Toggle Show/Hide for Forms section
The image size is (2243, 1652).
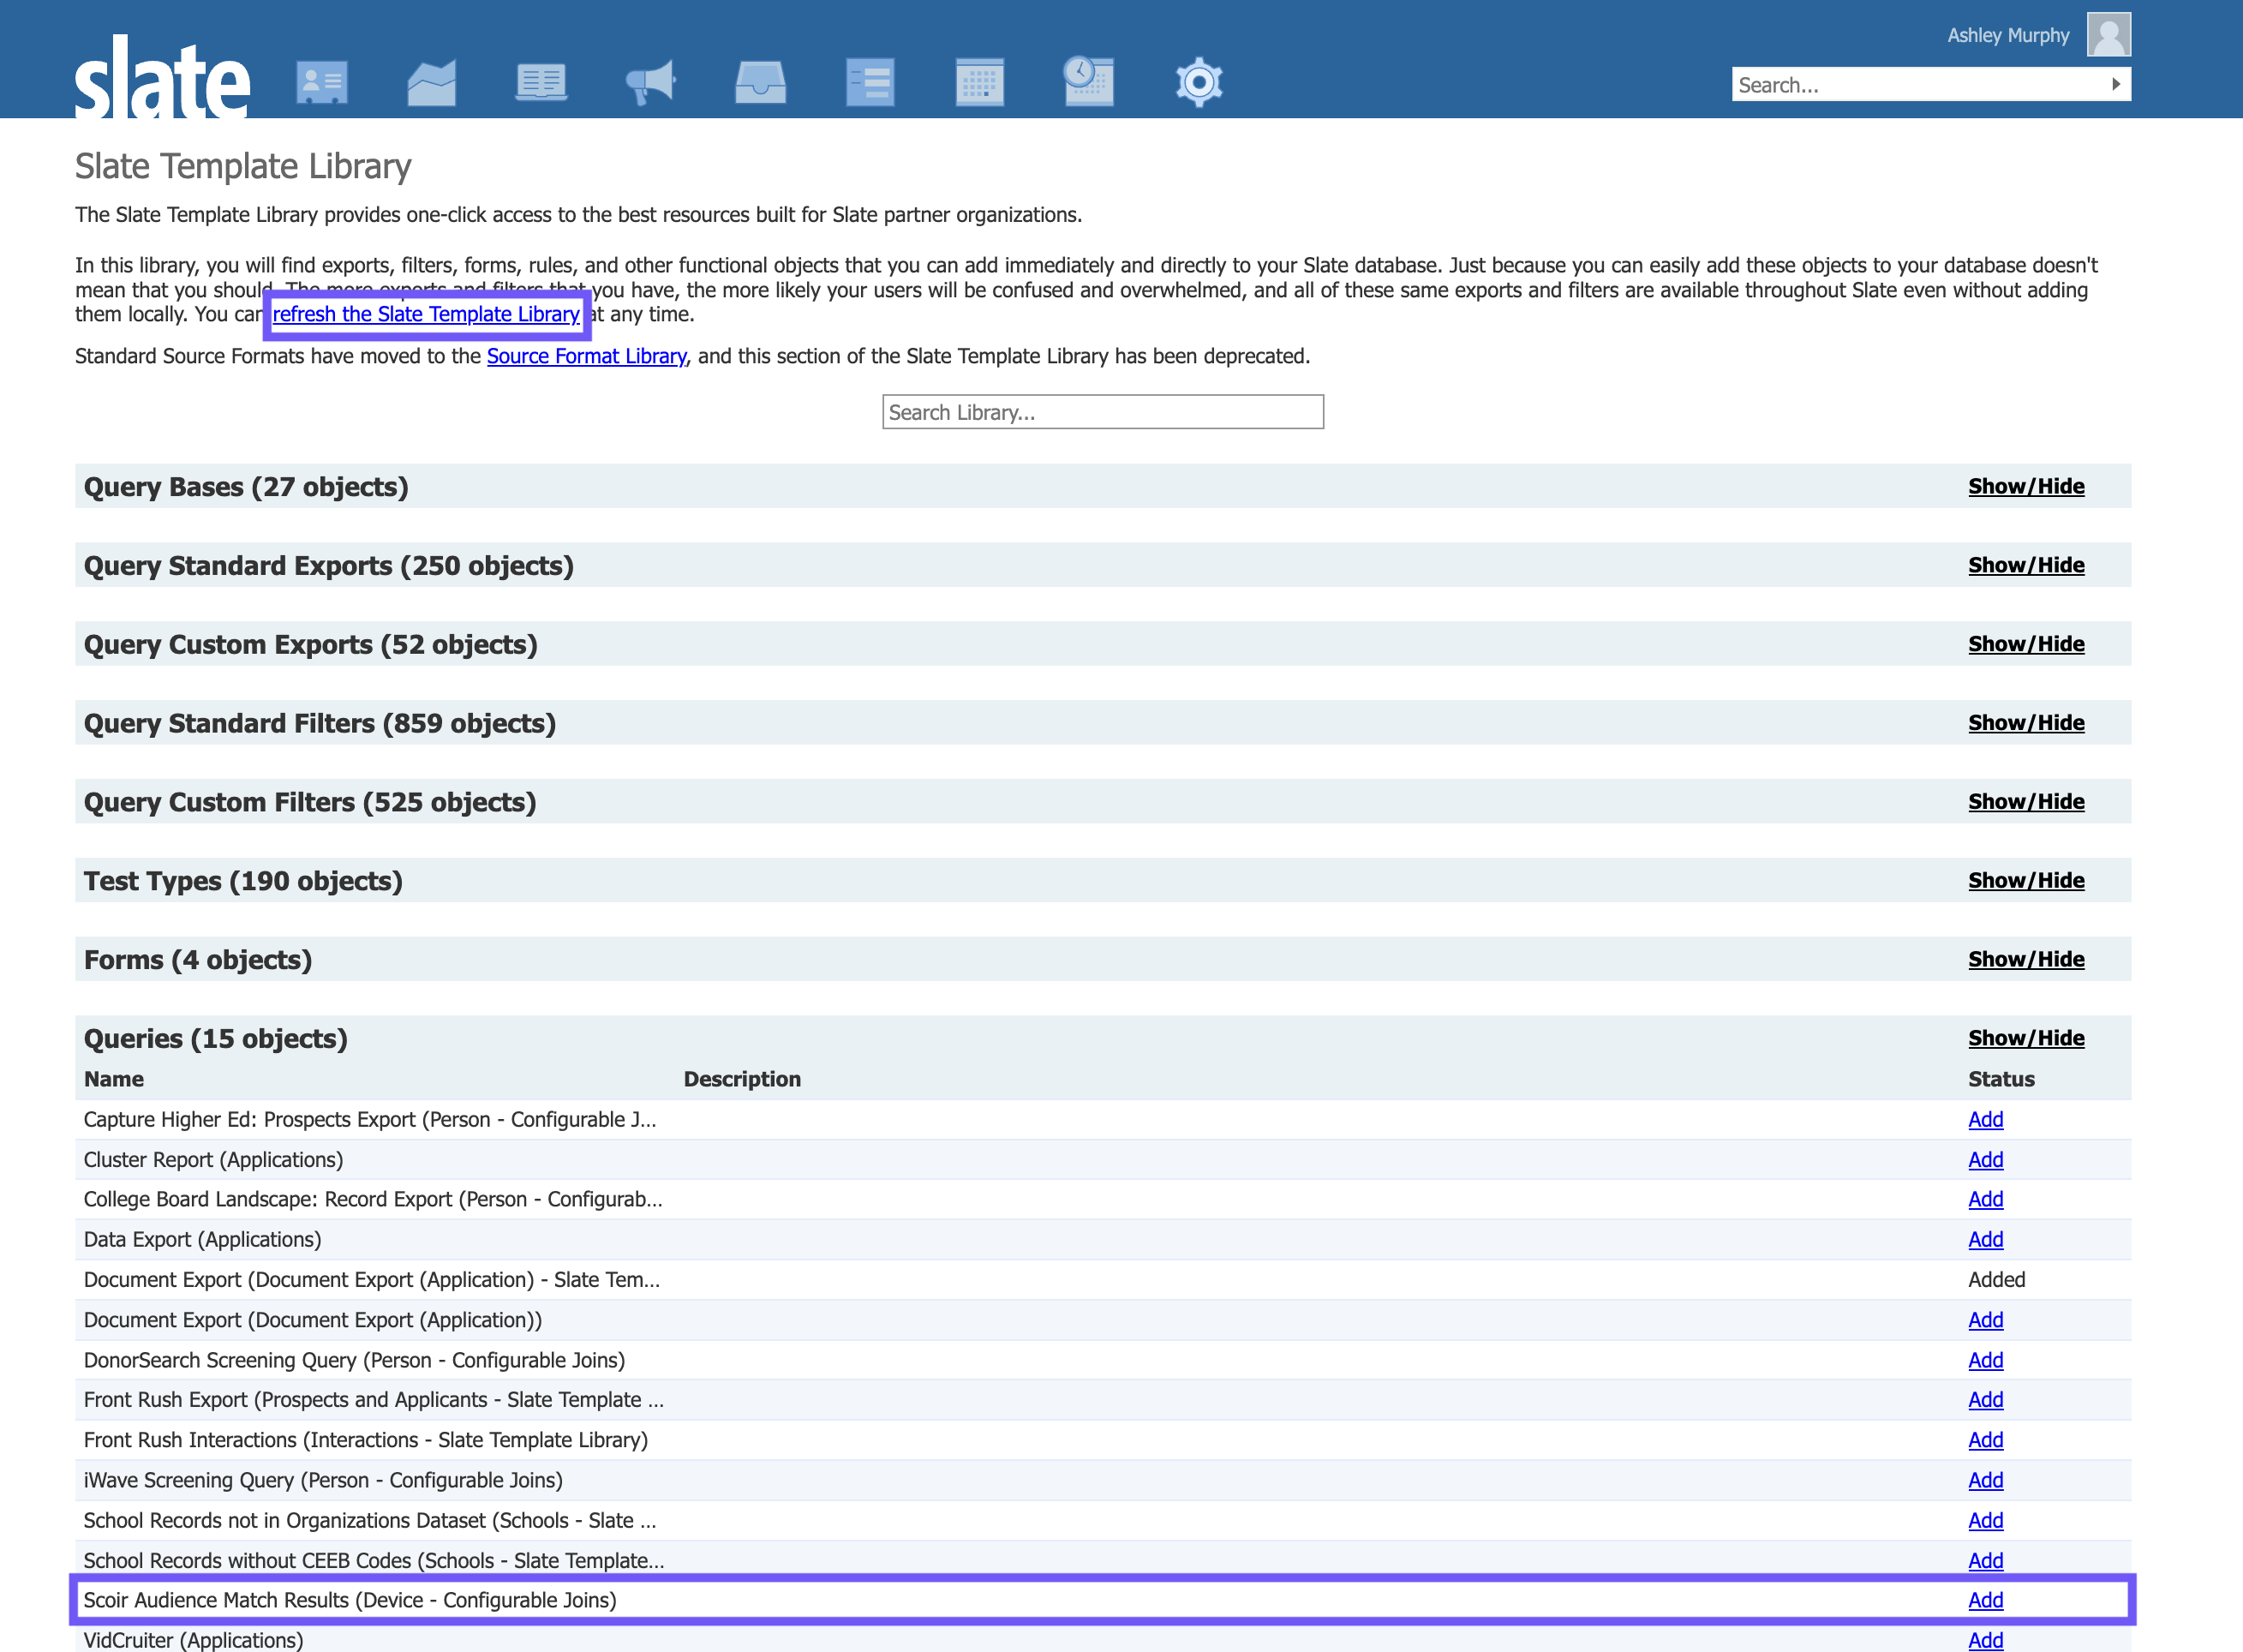[x=2026, y=960]
